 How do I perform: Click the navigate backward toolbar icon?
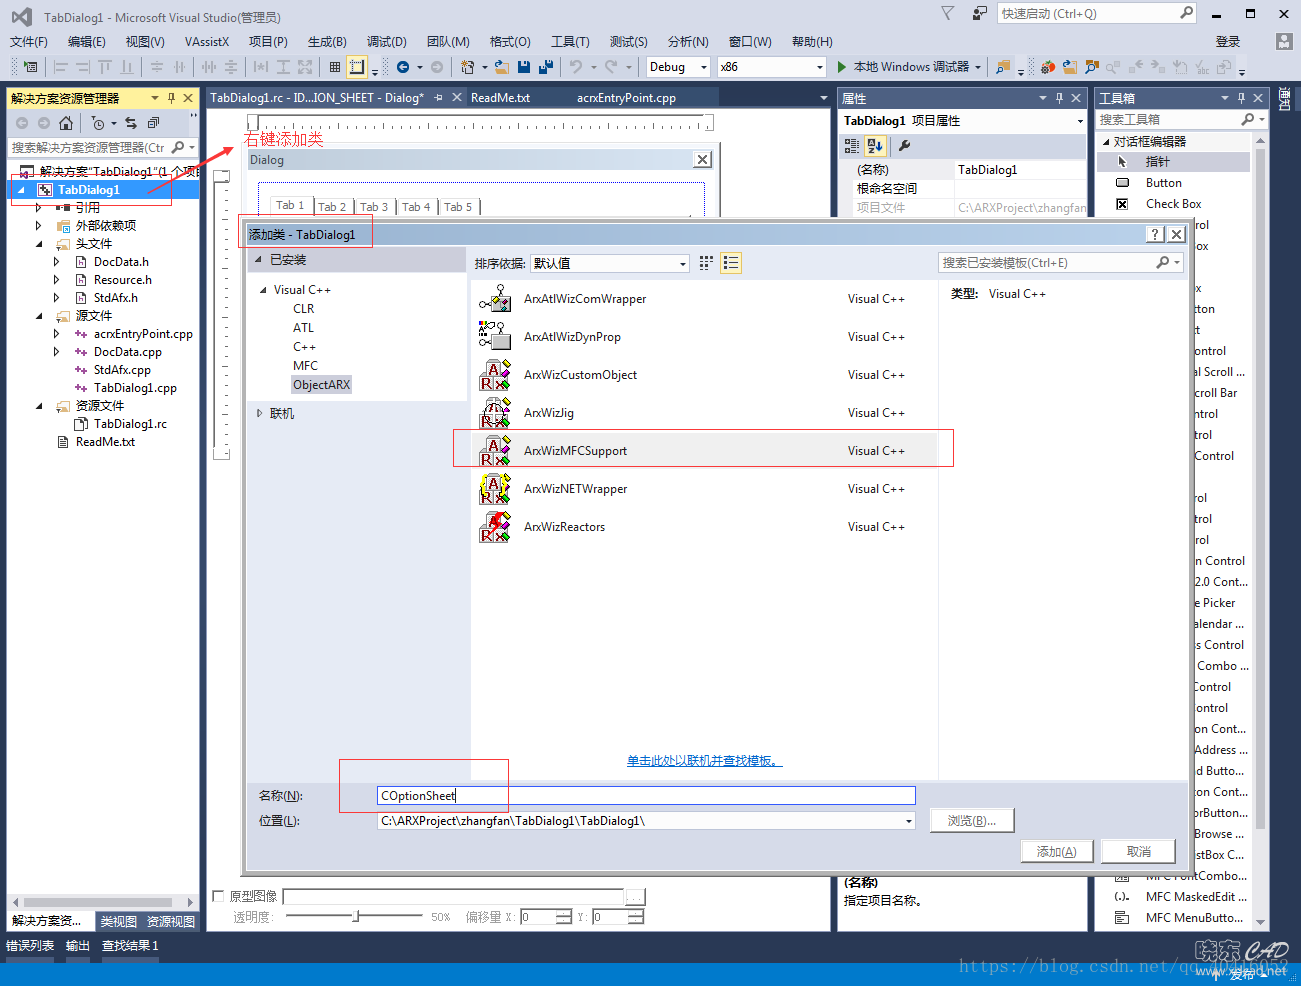(x=403, y=67)
